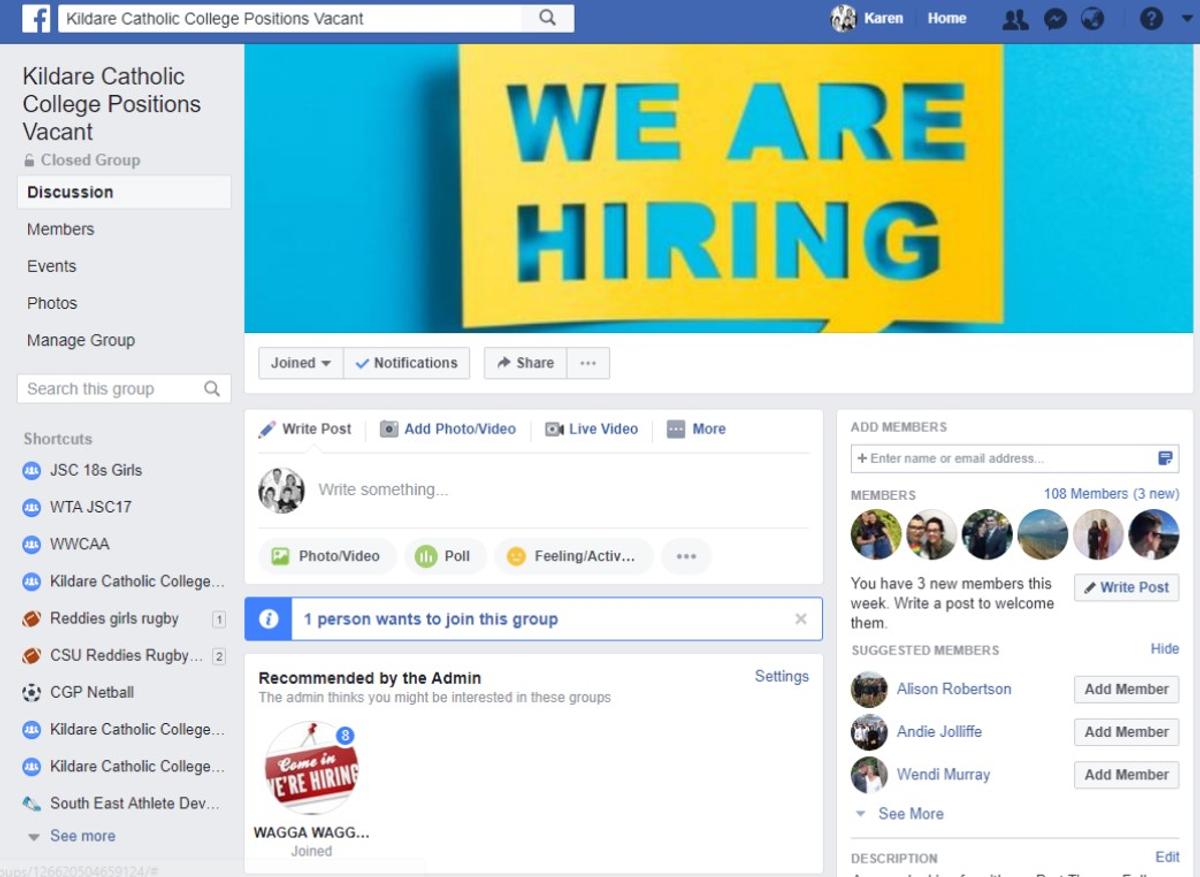Add Alison Robertson as member
Screen dimensions: 1200x877
pos(1126,689)
